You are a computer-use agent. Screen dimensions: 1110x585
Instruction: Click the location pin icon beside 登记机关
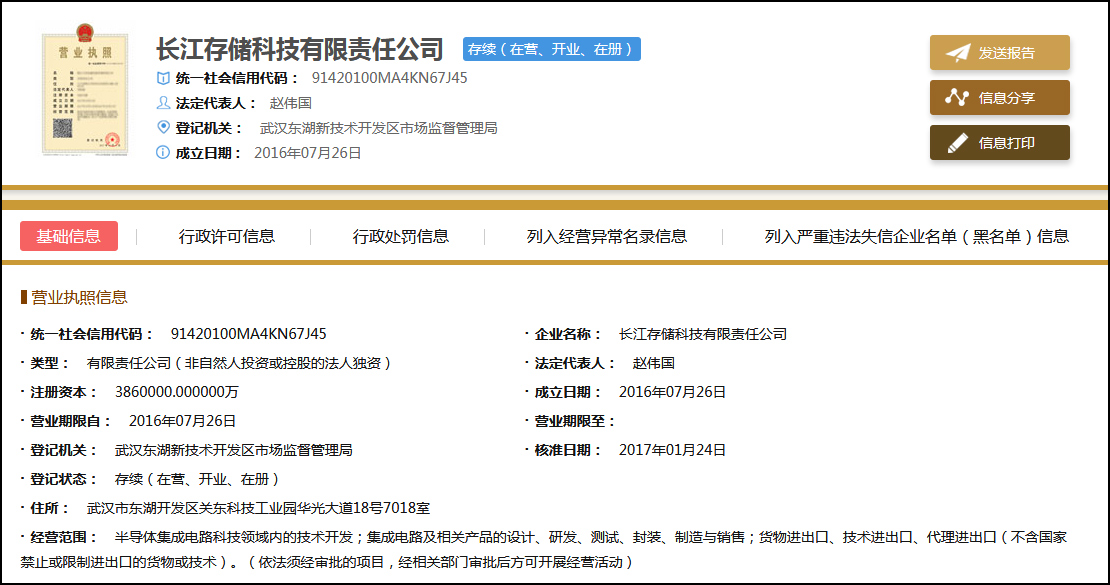163,128
